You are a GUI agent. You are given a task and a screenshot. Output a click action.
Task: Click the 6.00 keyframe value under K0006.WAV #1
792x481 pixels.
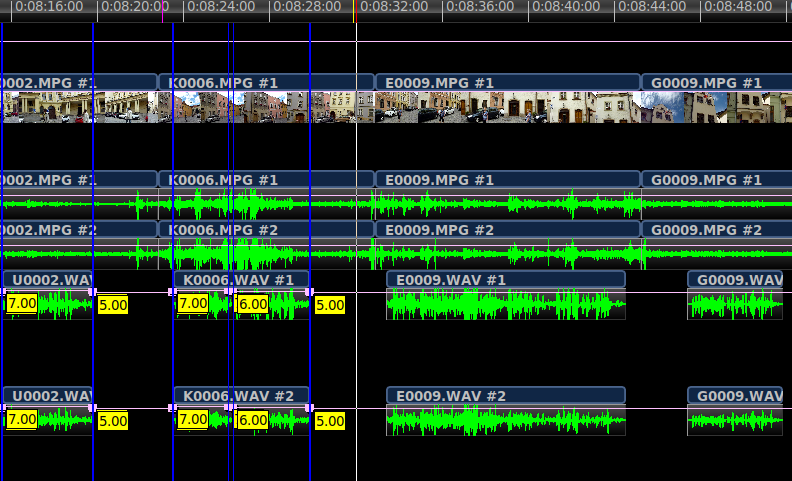(252, 304)
